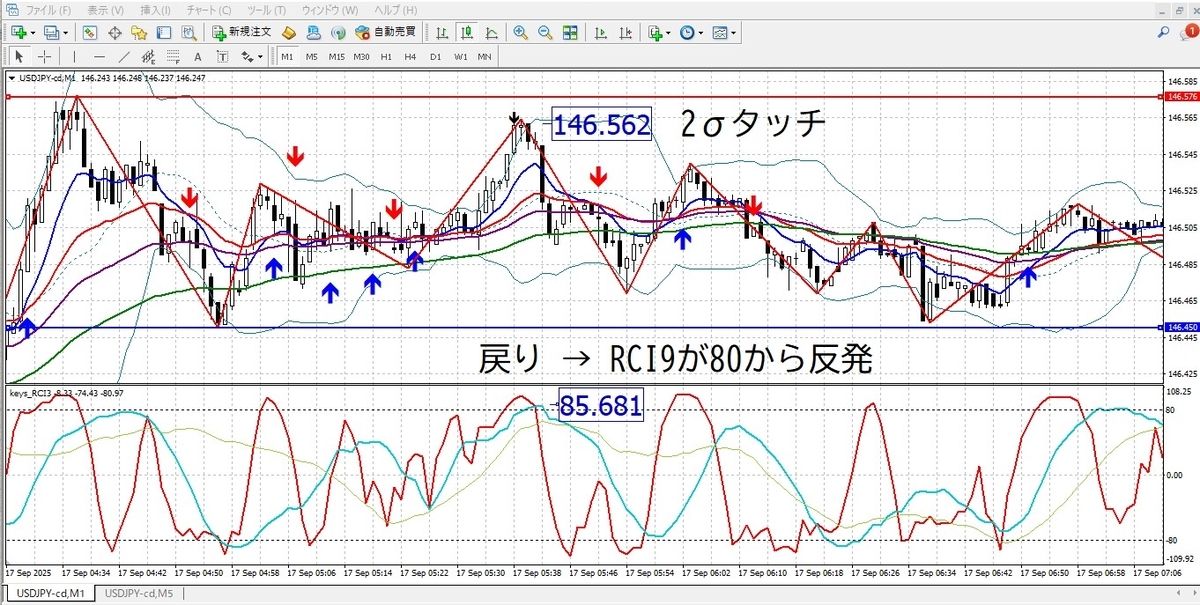The image size is (1200, 605).
Task: Show the Market Watch window
Action: pos(90,32)
